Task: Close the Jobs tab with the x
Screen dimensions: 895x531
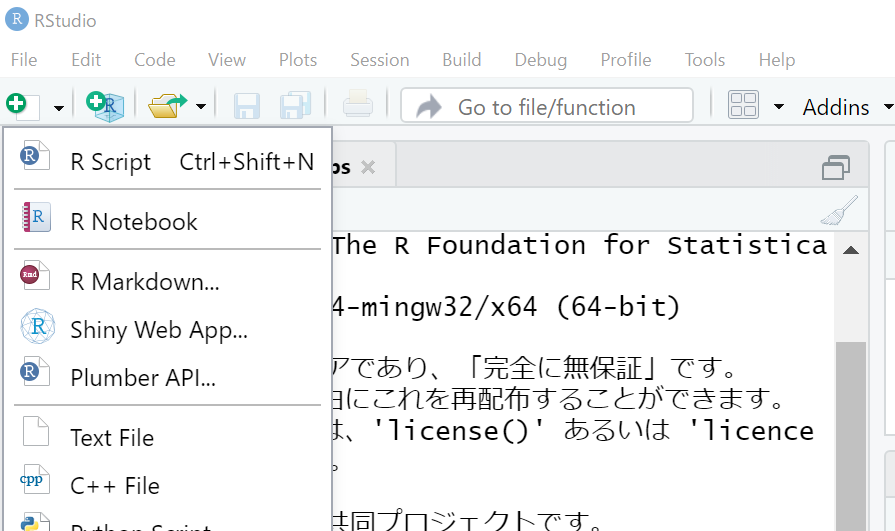Action: pyautogui.click(x=368, y=167)
